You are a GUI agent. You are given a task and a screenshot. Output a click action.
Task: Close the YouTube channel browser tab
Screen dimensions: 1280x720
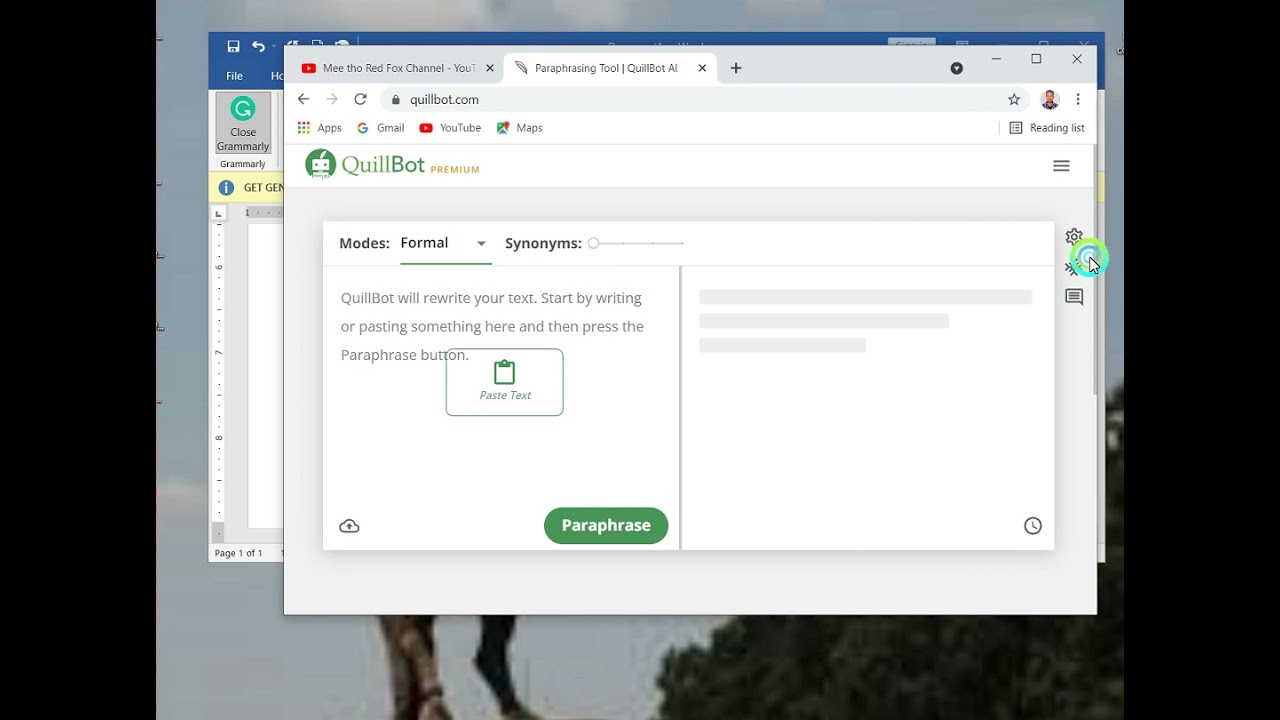pos(490,68)
